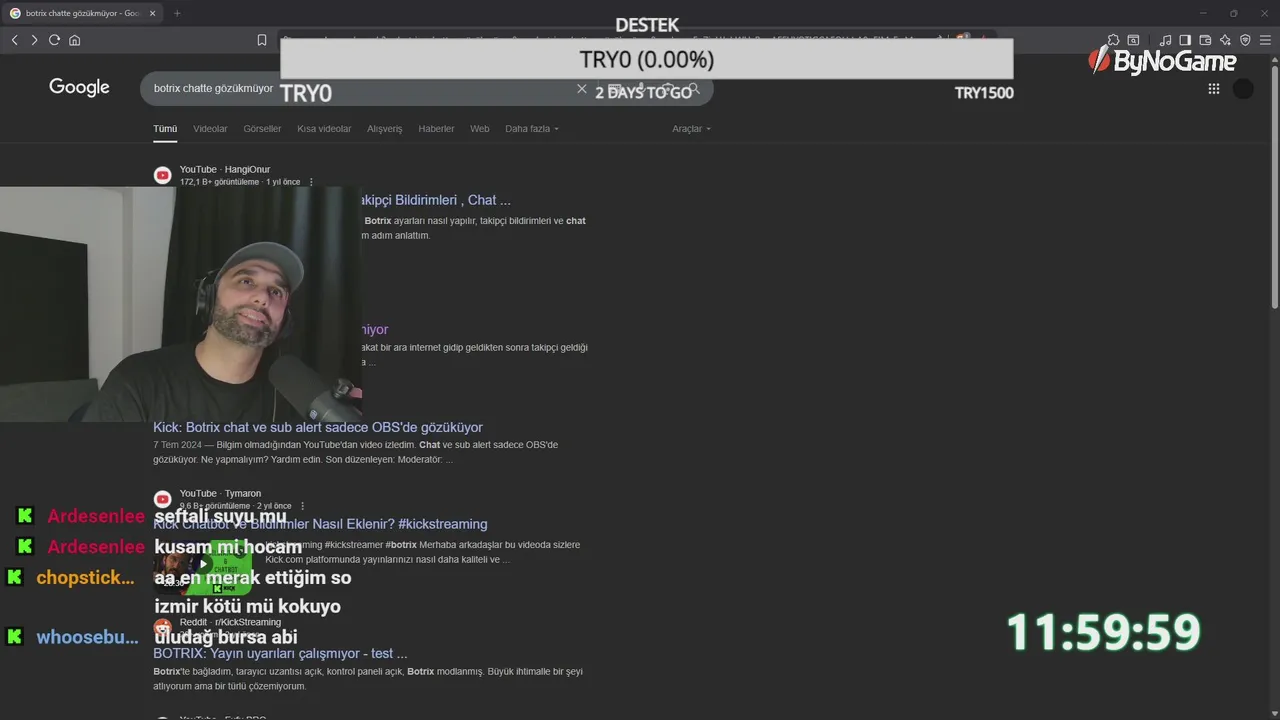Image resolution: width=1280 pixels, height=720 pixels.
Task: Open the extensions puzzle-piece icon
Action: (1113, 40)
